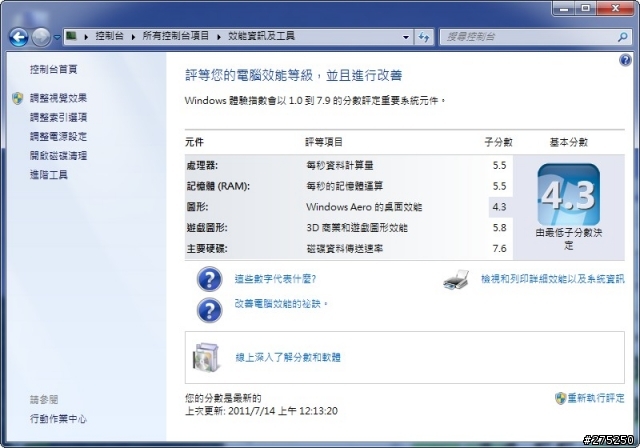
Task: Click the software box icon
Action: pyautogui.click(x=207, y=358)
